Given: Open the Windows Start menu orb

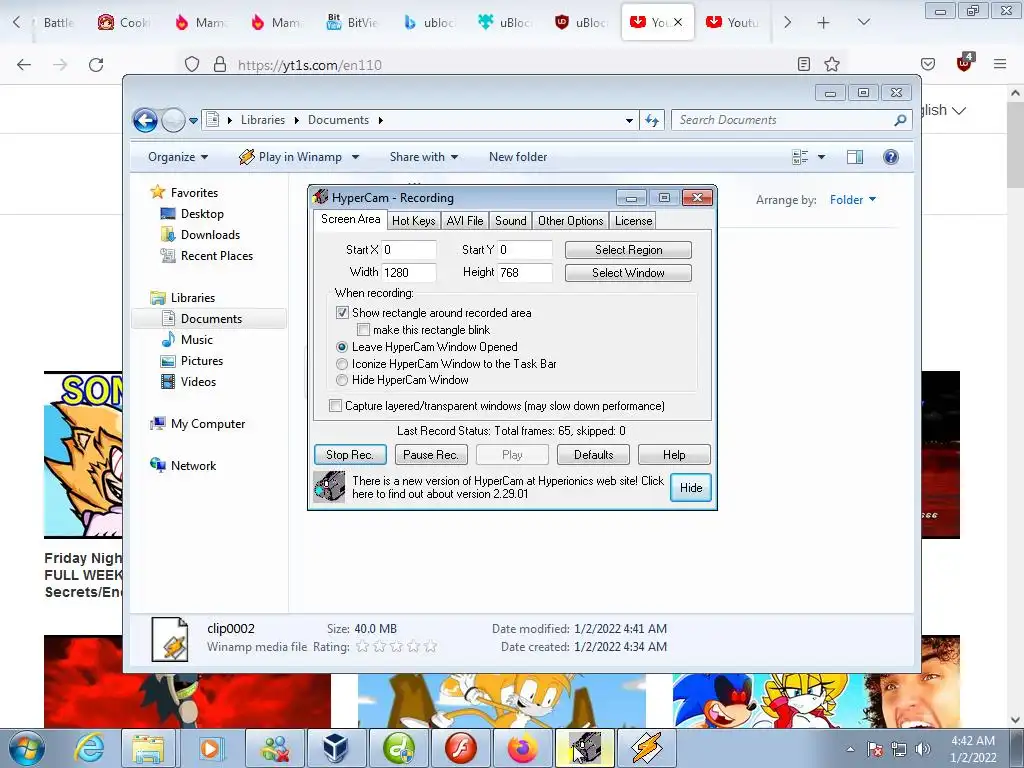Looking at the screenshot, I should pos(27,748).
